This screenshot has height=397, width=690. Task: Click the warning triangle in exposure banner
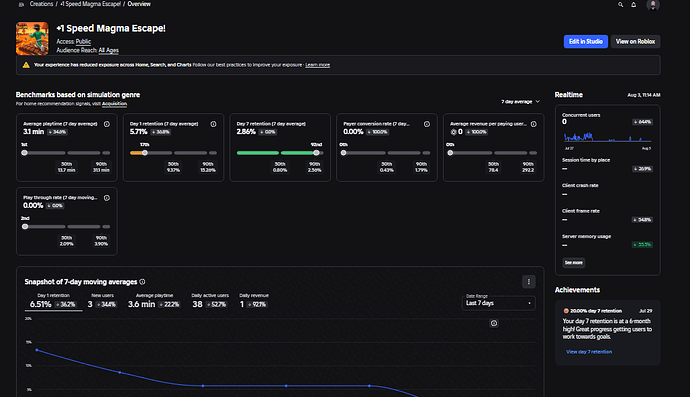(x=26, y=65)
